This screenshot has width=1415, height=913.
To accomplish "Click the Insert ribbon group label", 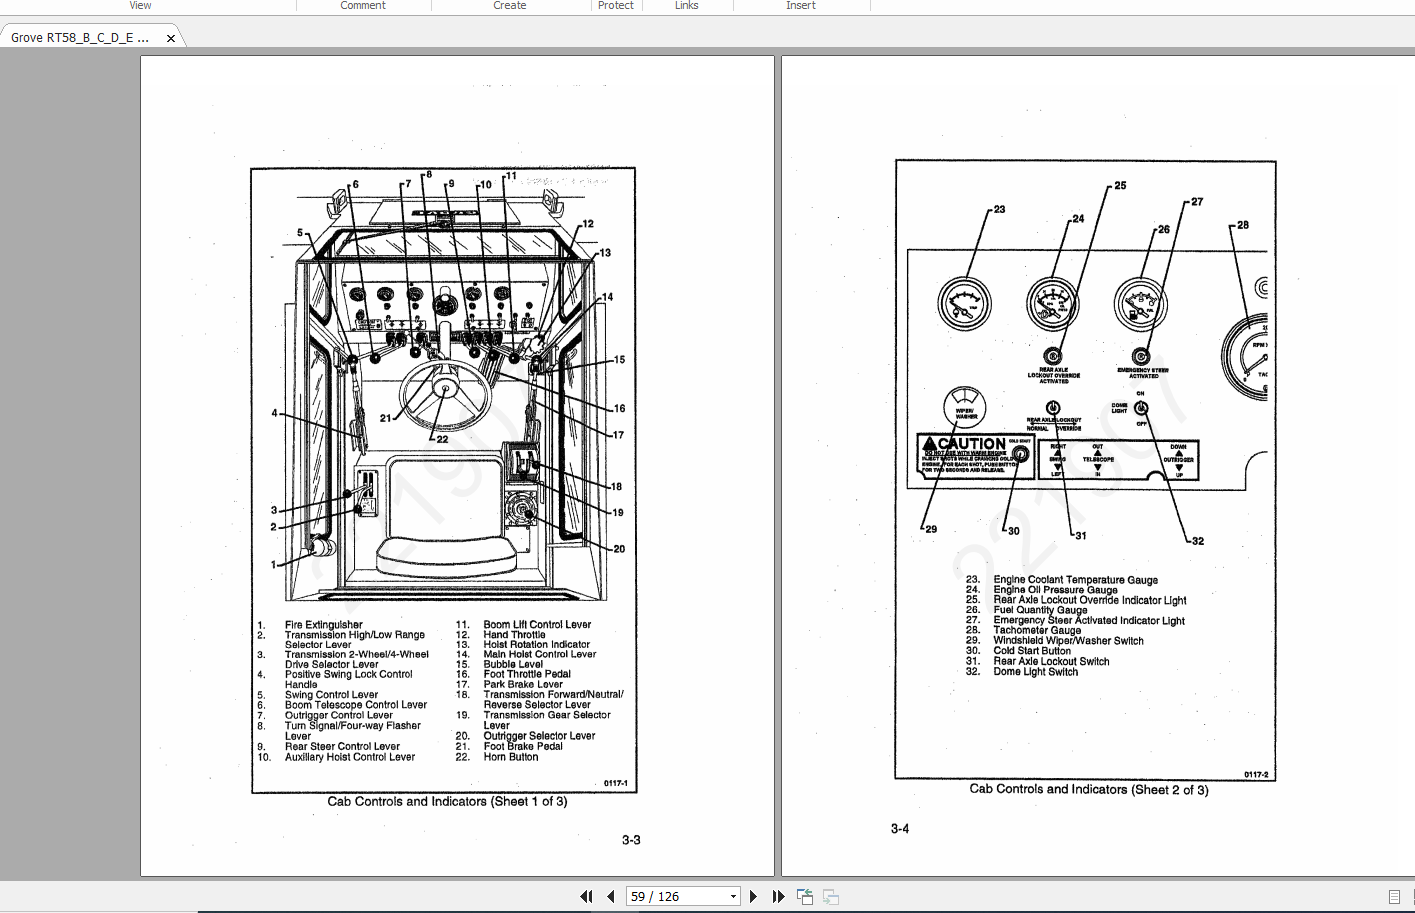I will [x=801, y=6].
